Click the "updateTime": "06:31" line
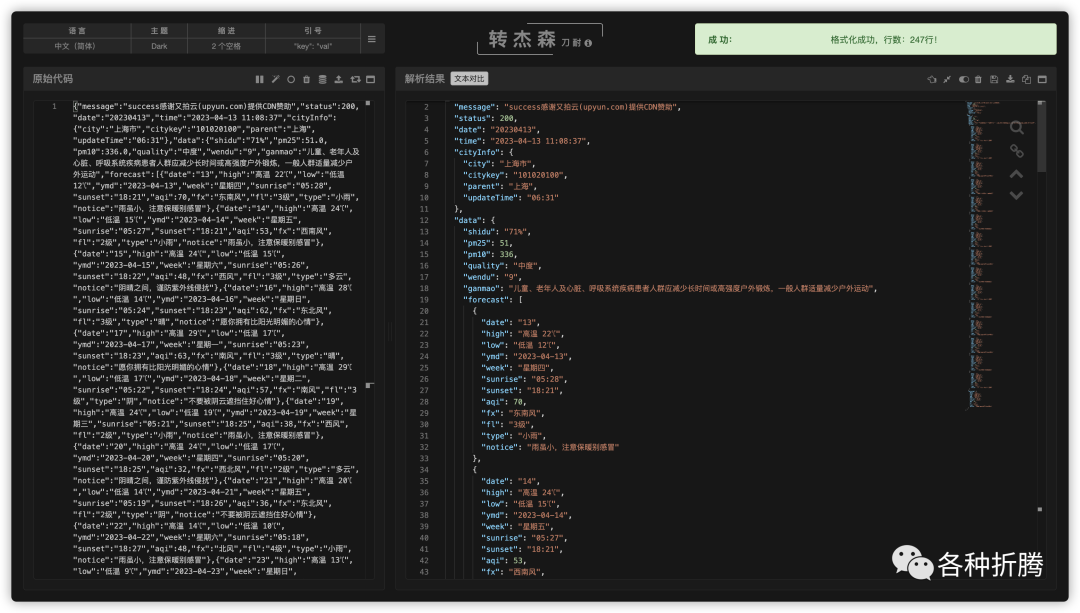Image resolution: width=1080 pixels, height=613 pixels. point(510,198)
